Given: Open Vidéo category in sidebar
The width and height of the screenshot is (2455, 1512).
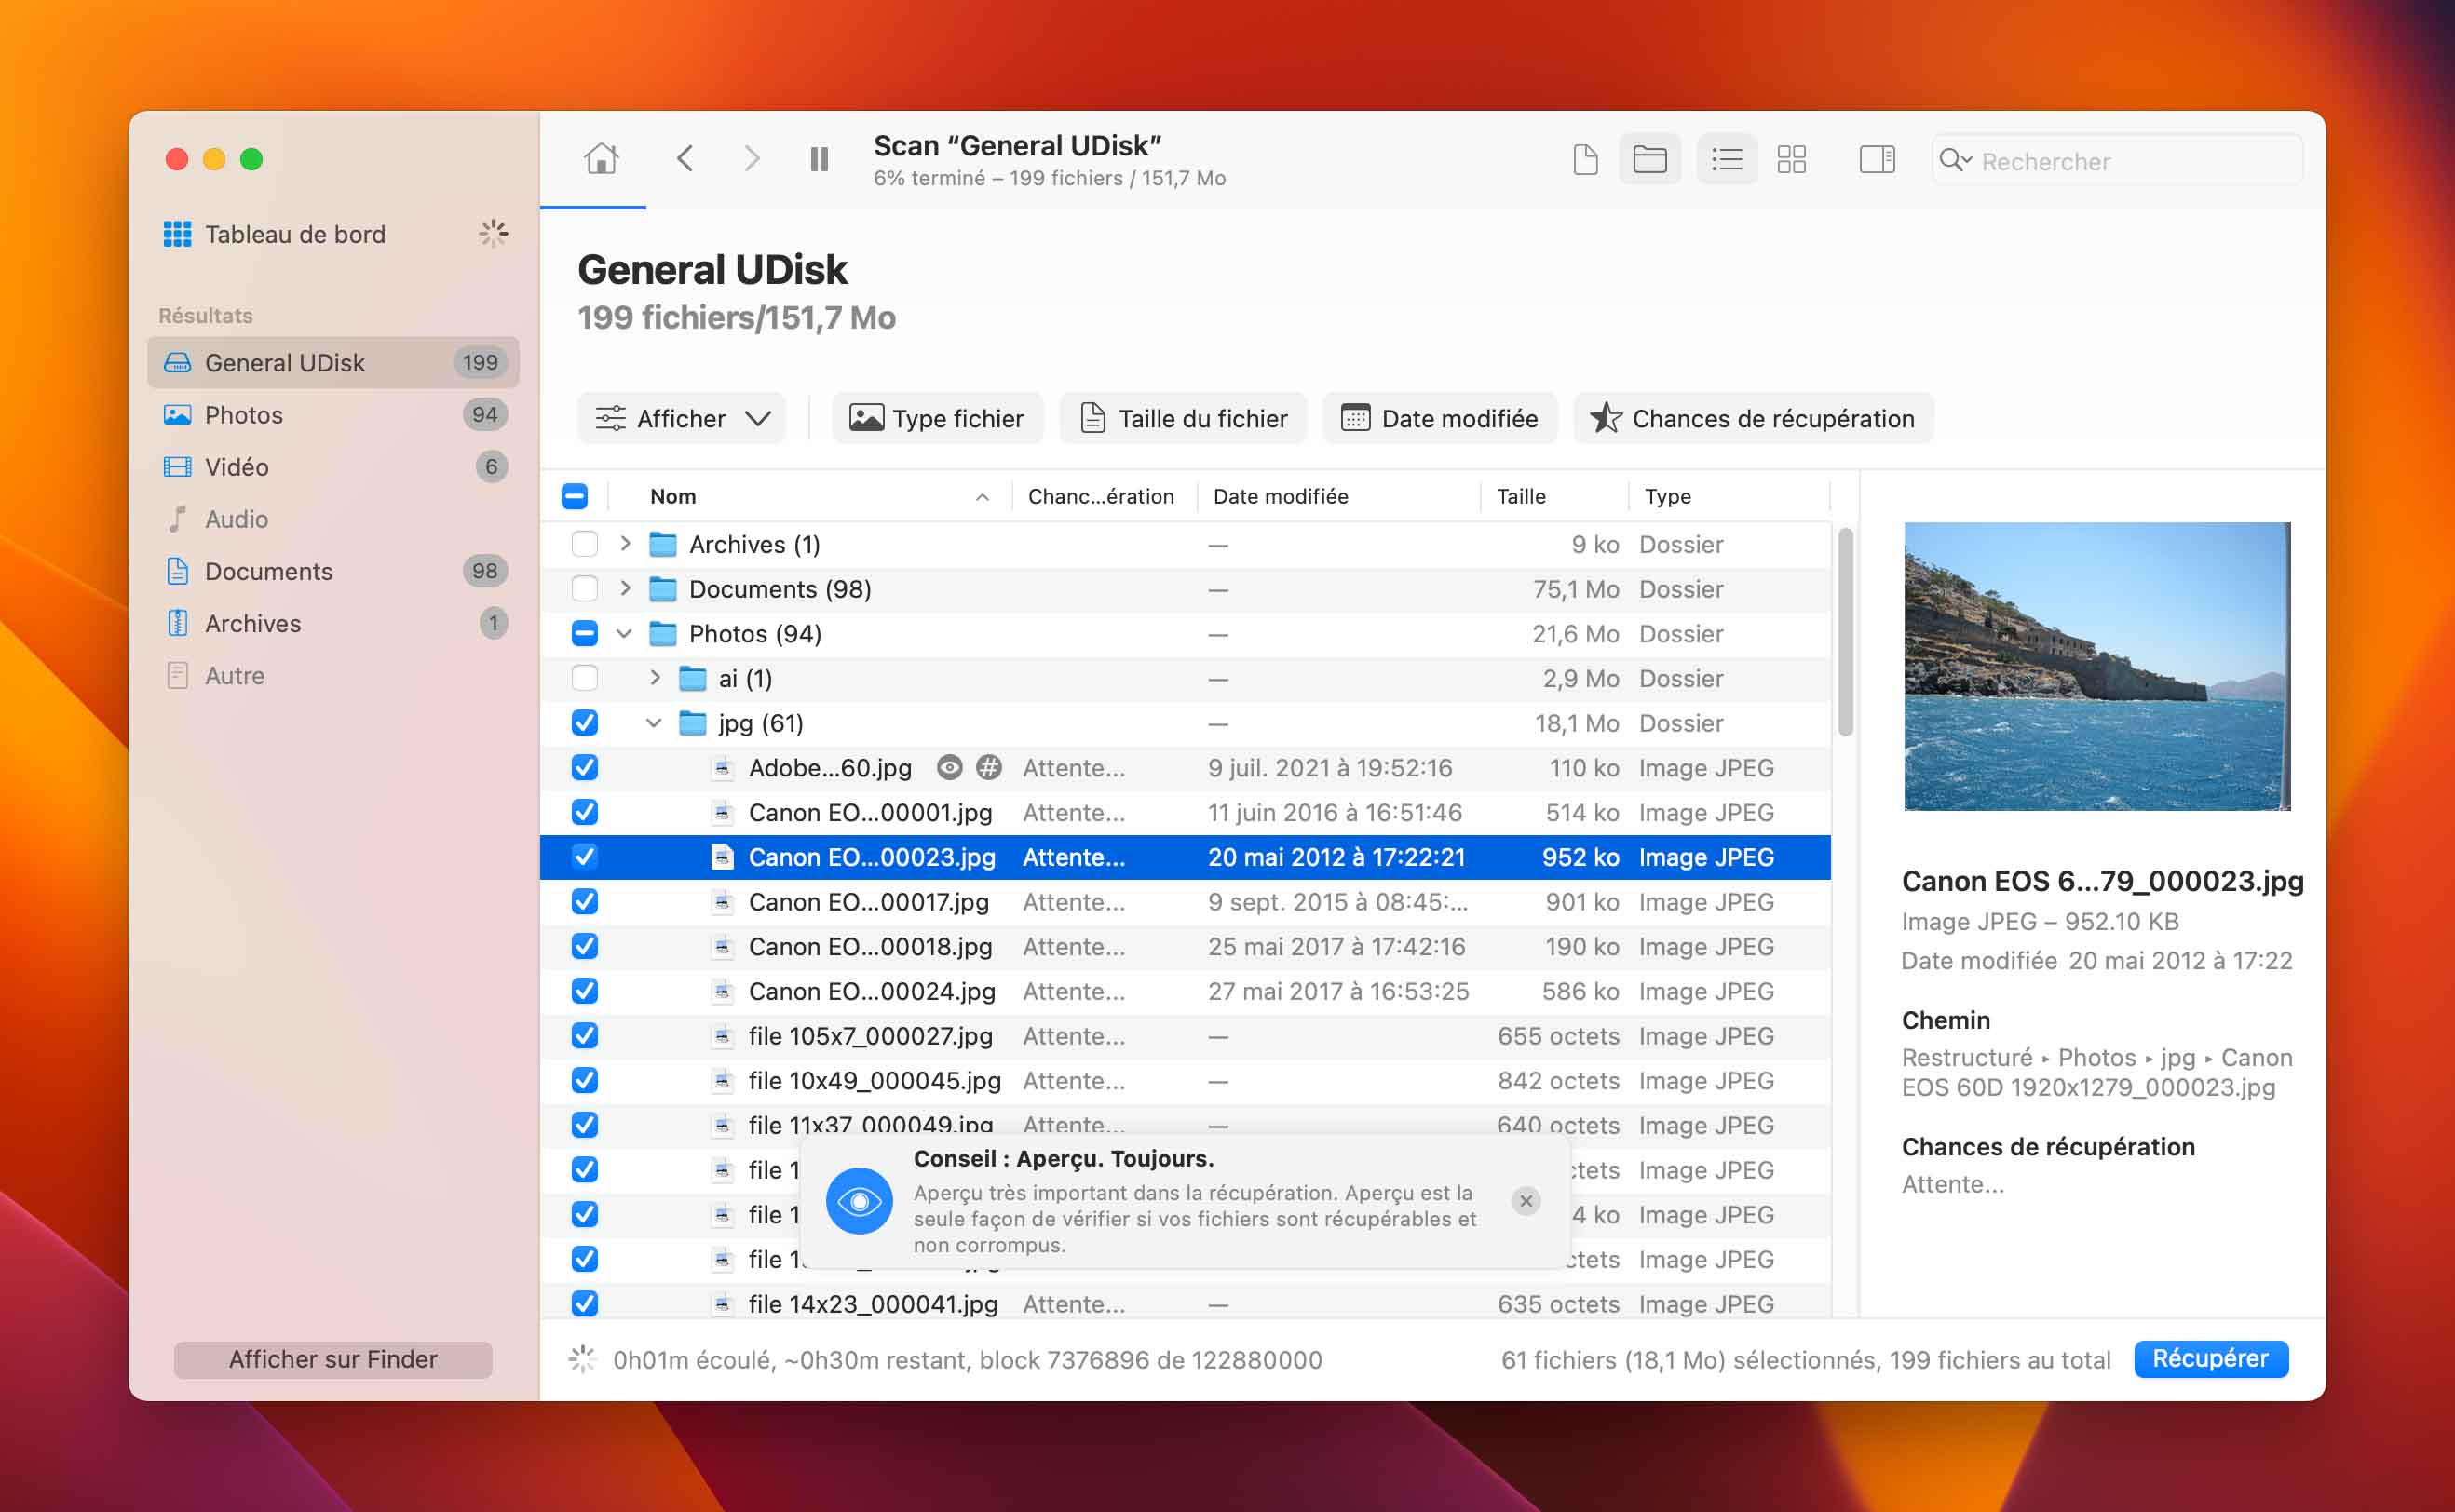Looking at the screenshot, I should click(333, 466).
